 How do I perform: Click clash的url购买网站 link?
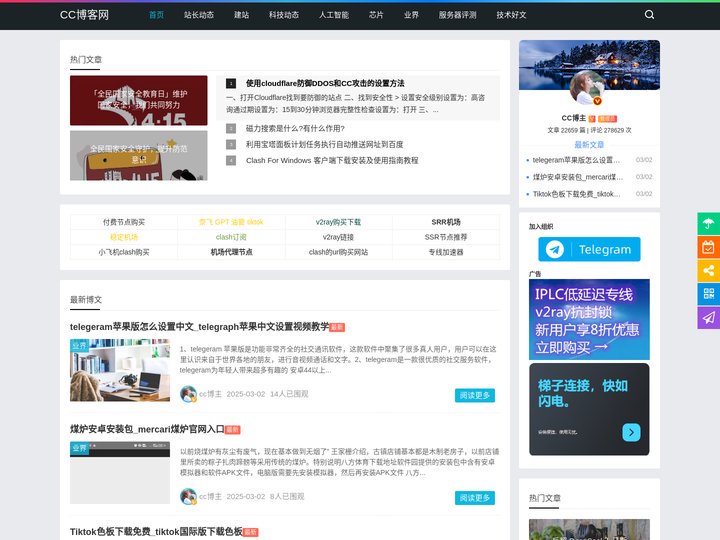(x=338, y=253)
